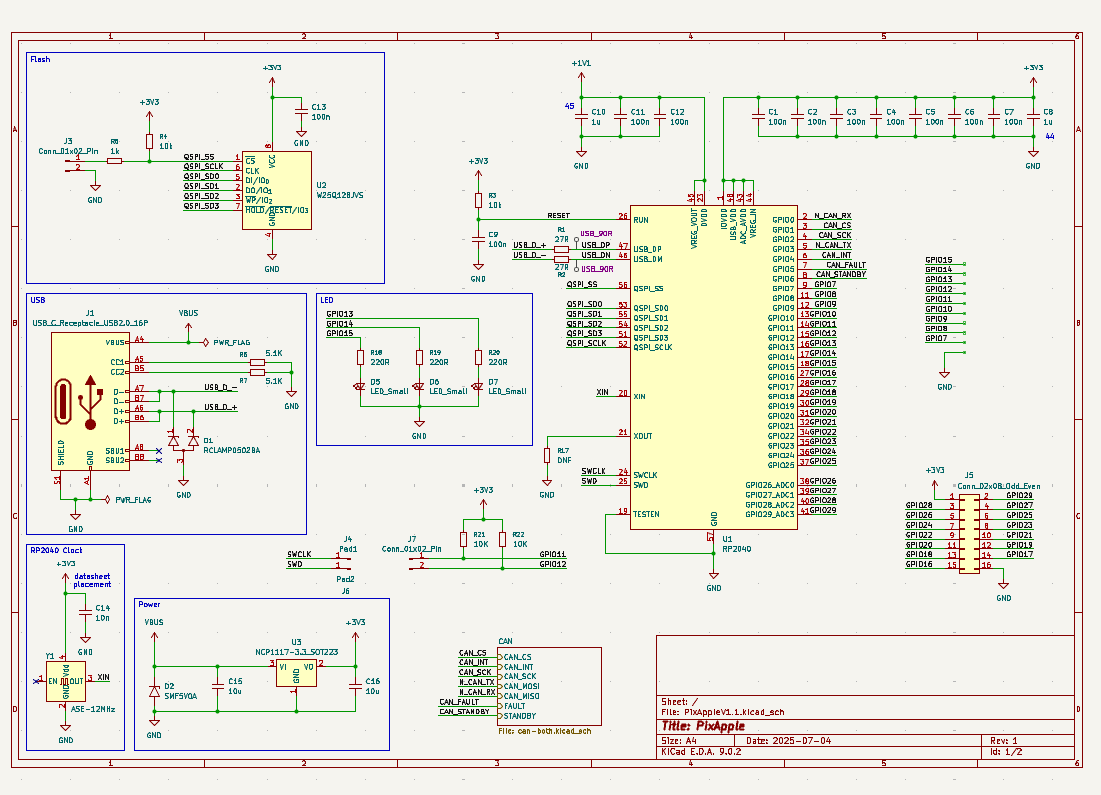
Task: Click the 'Rev: 1' field
Action: click(x=1003, y=741)
